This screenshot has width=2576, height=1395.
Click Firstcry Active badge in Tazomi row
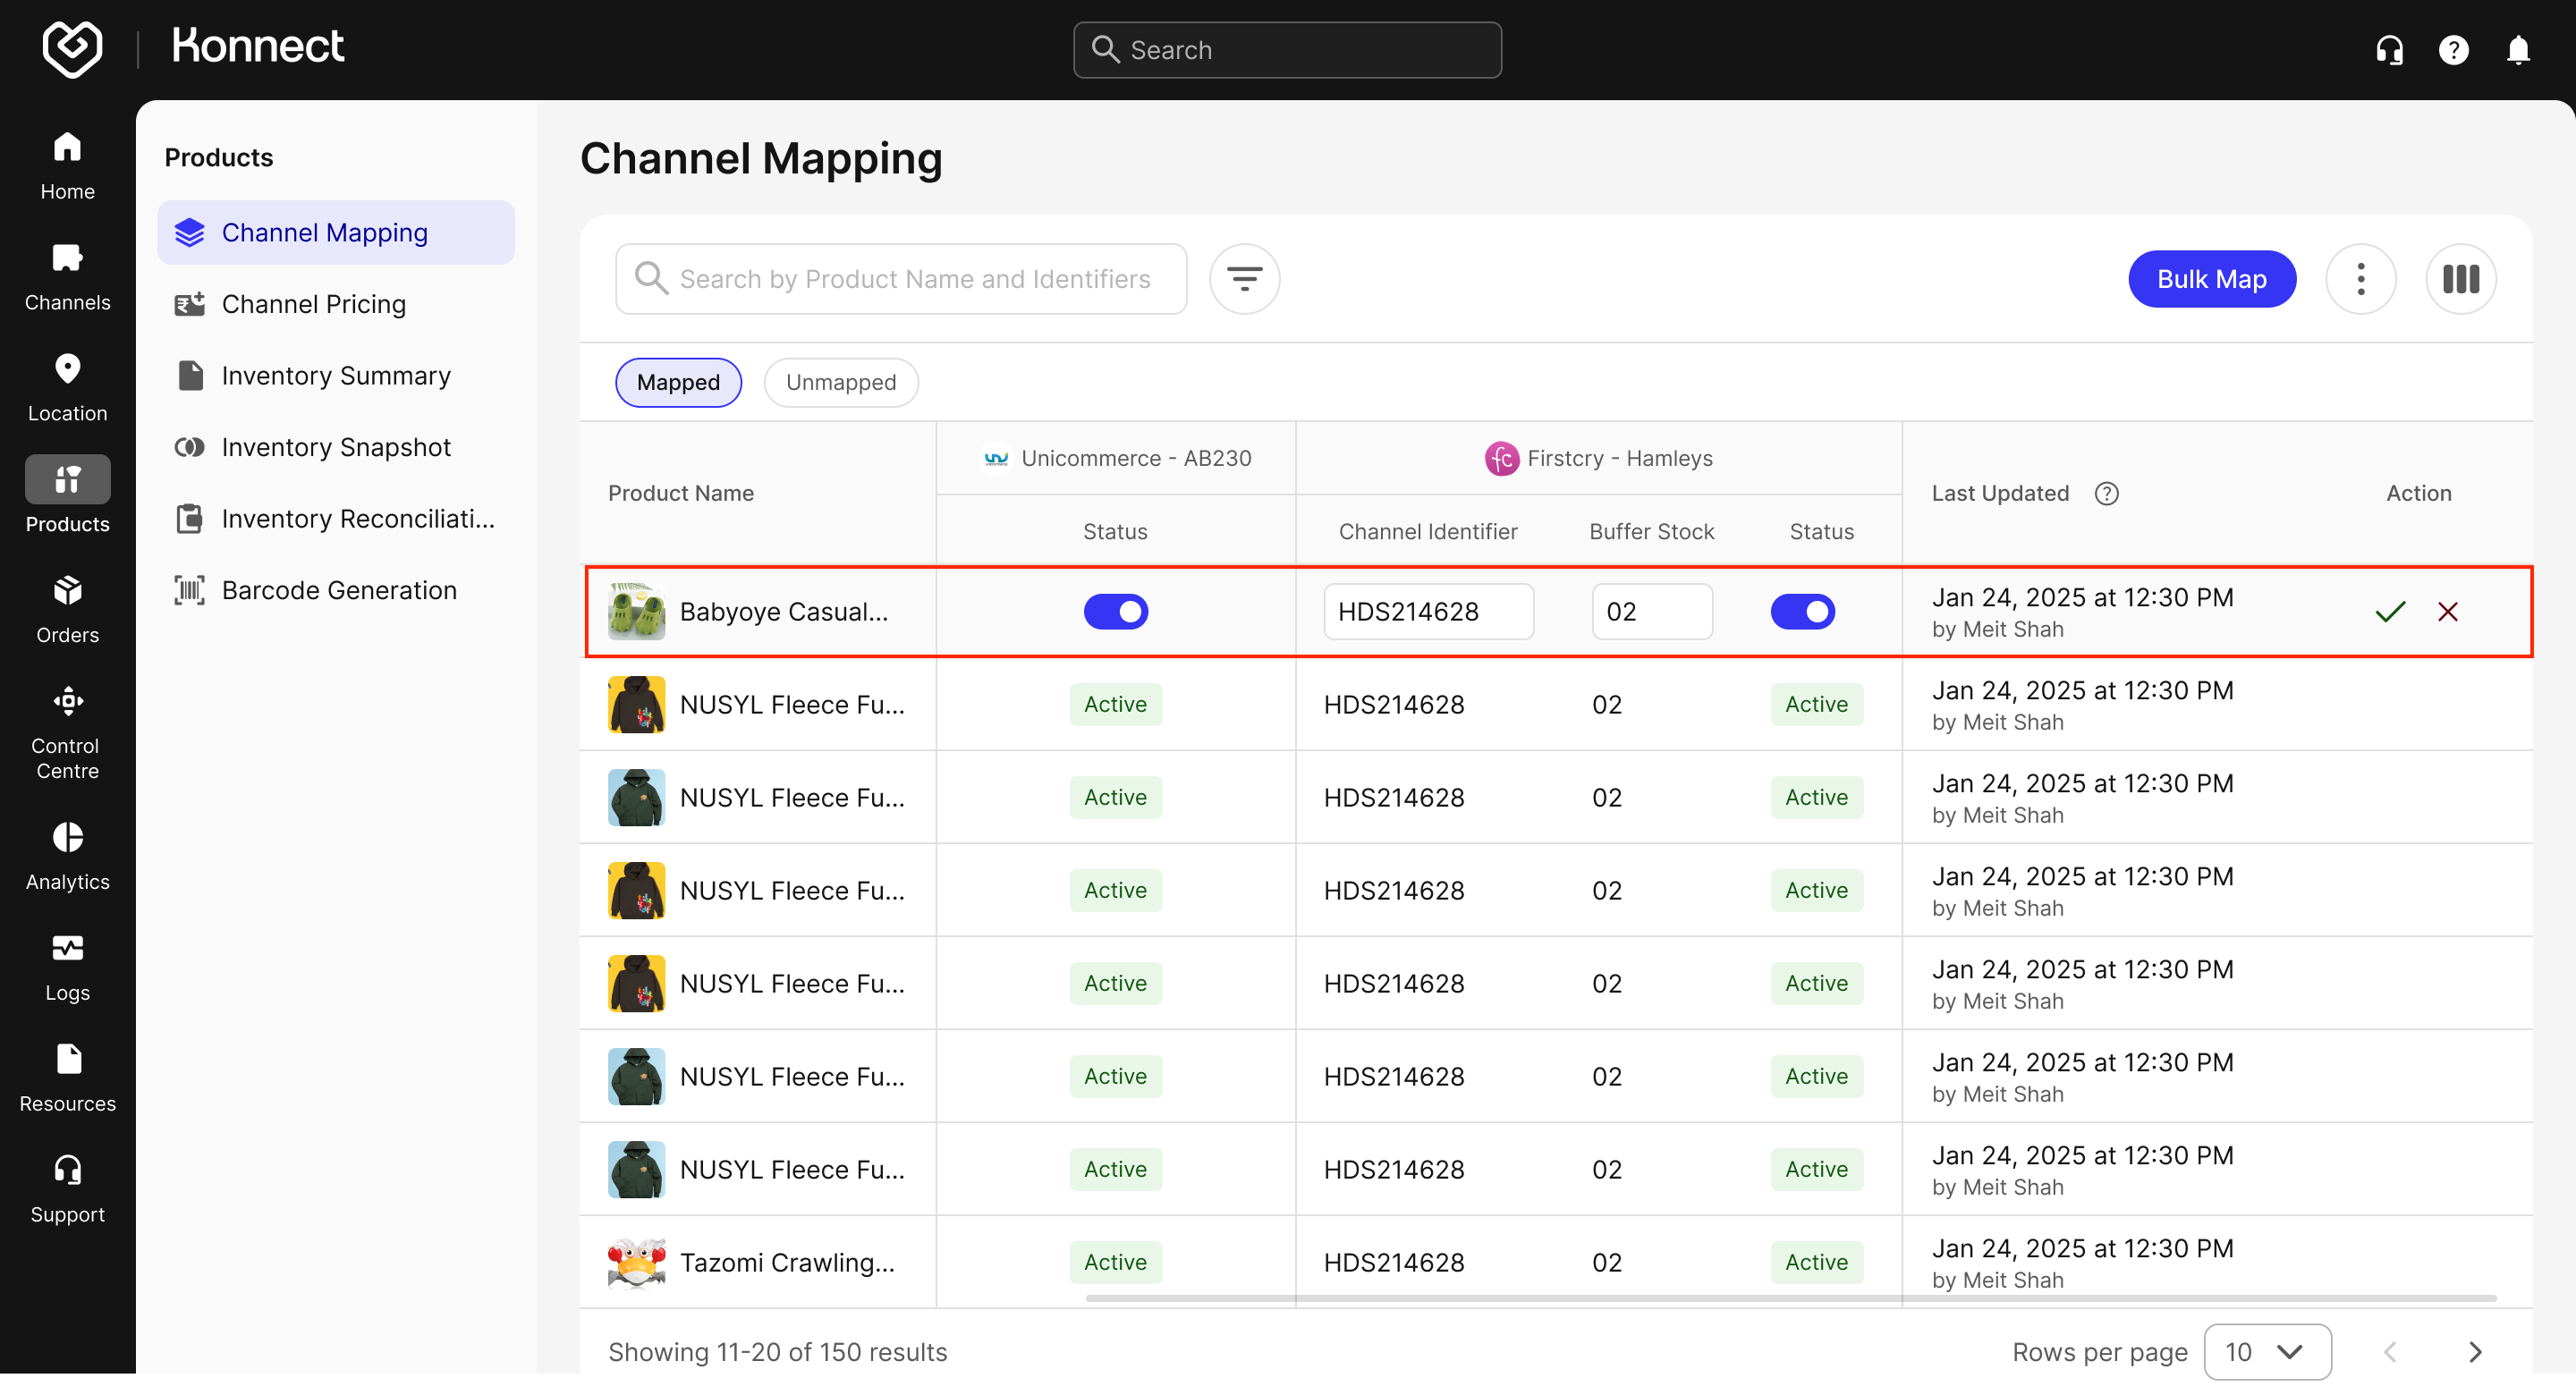tap(1816, 1263)
